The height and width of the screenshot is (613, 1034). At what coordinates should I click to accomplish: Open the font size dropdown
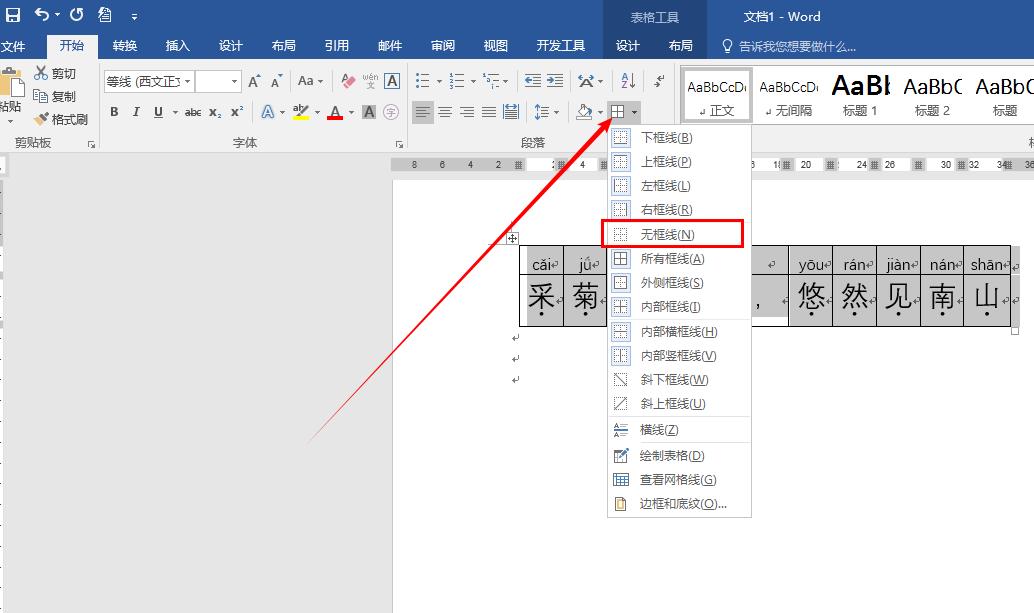coord(234,82)
